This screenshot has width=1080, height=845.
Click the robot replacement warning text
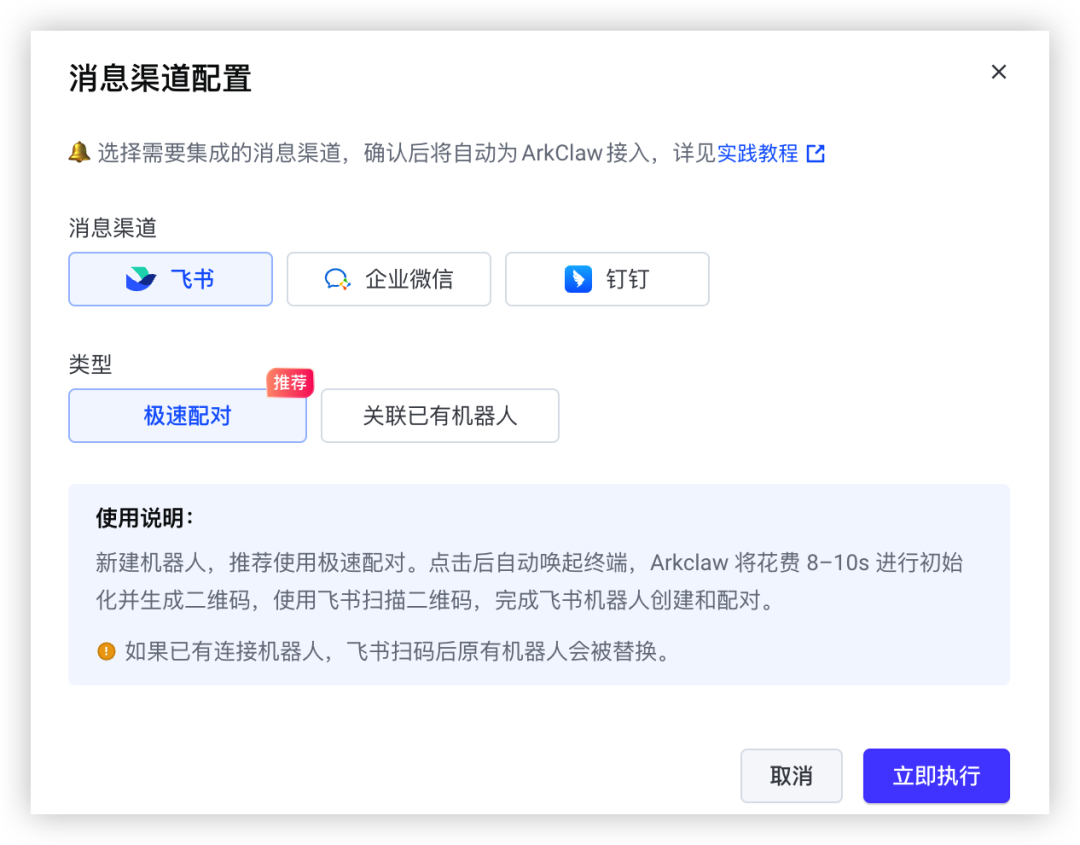pos(398,651)
